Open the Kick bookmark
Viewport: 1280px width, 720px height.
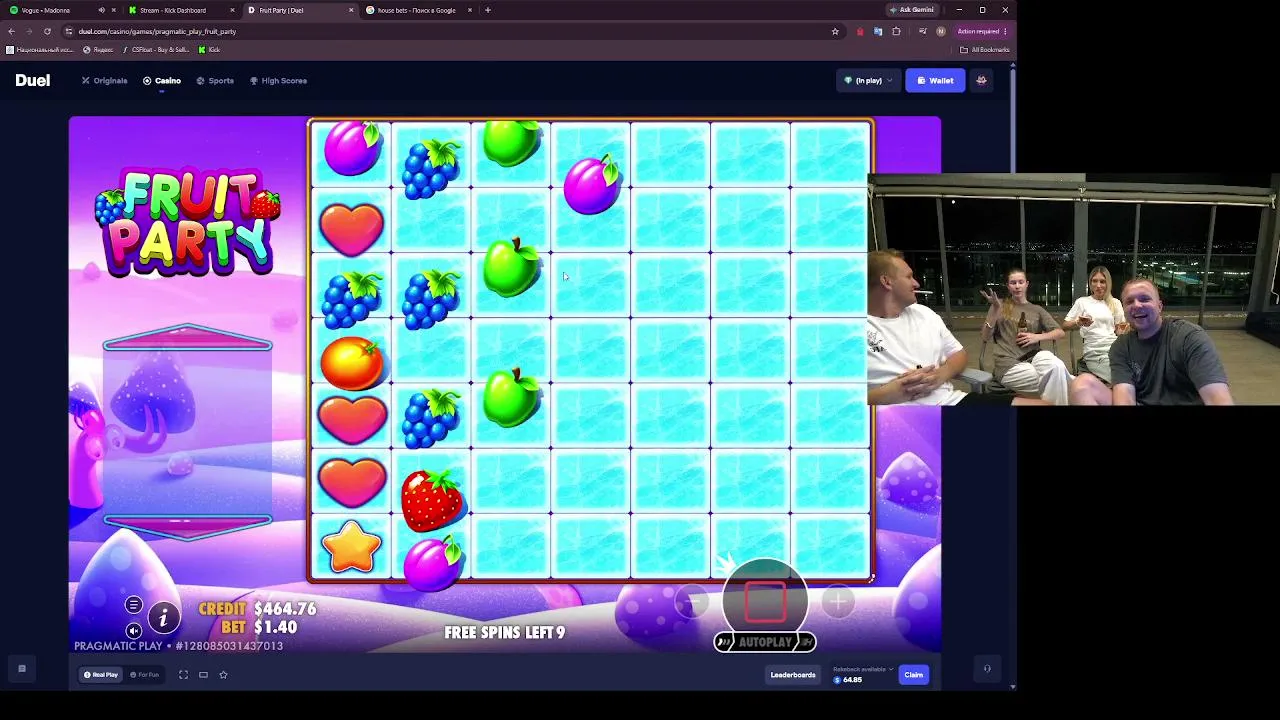point(209,49)
